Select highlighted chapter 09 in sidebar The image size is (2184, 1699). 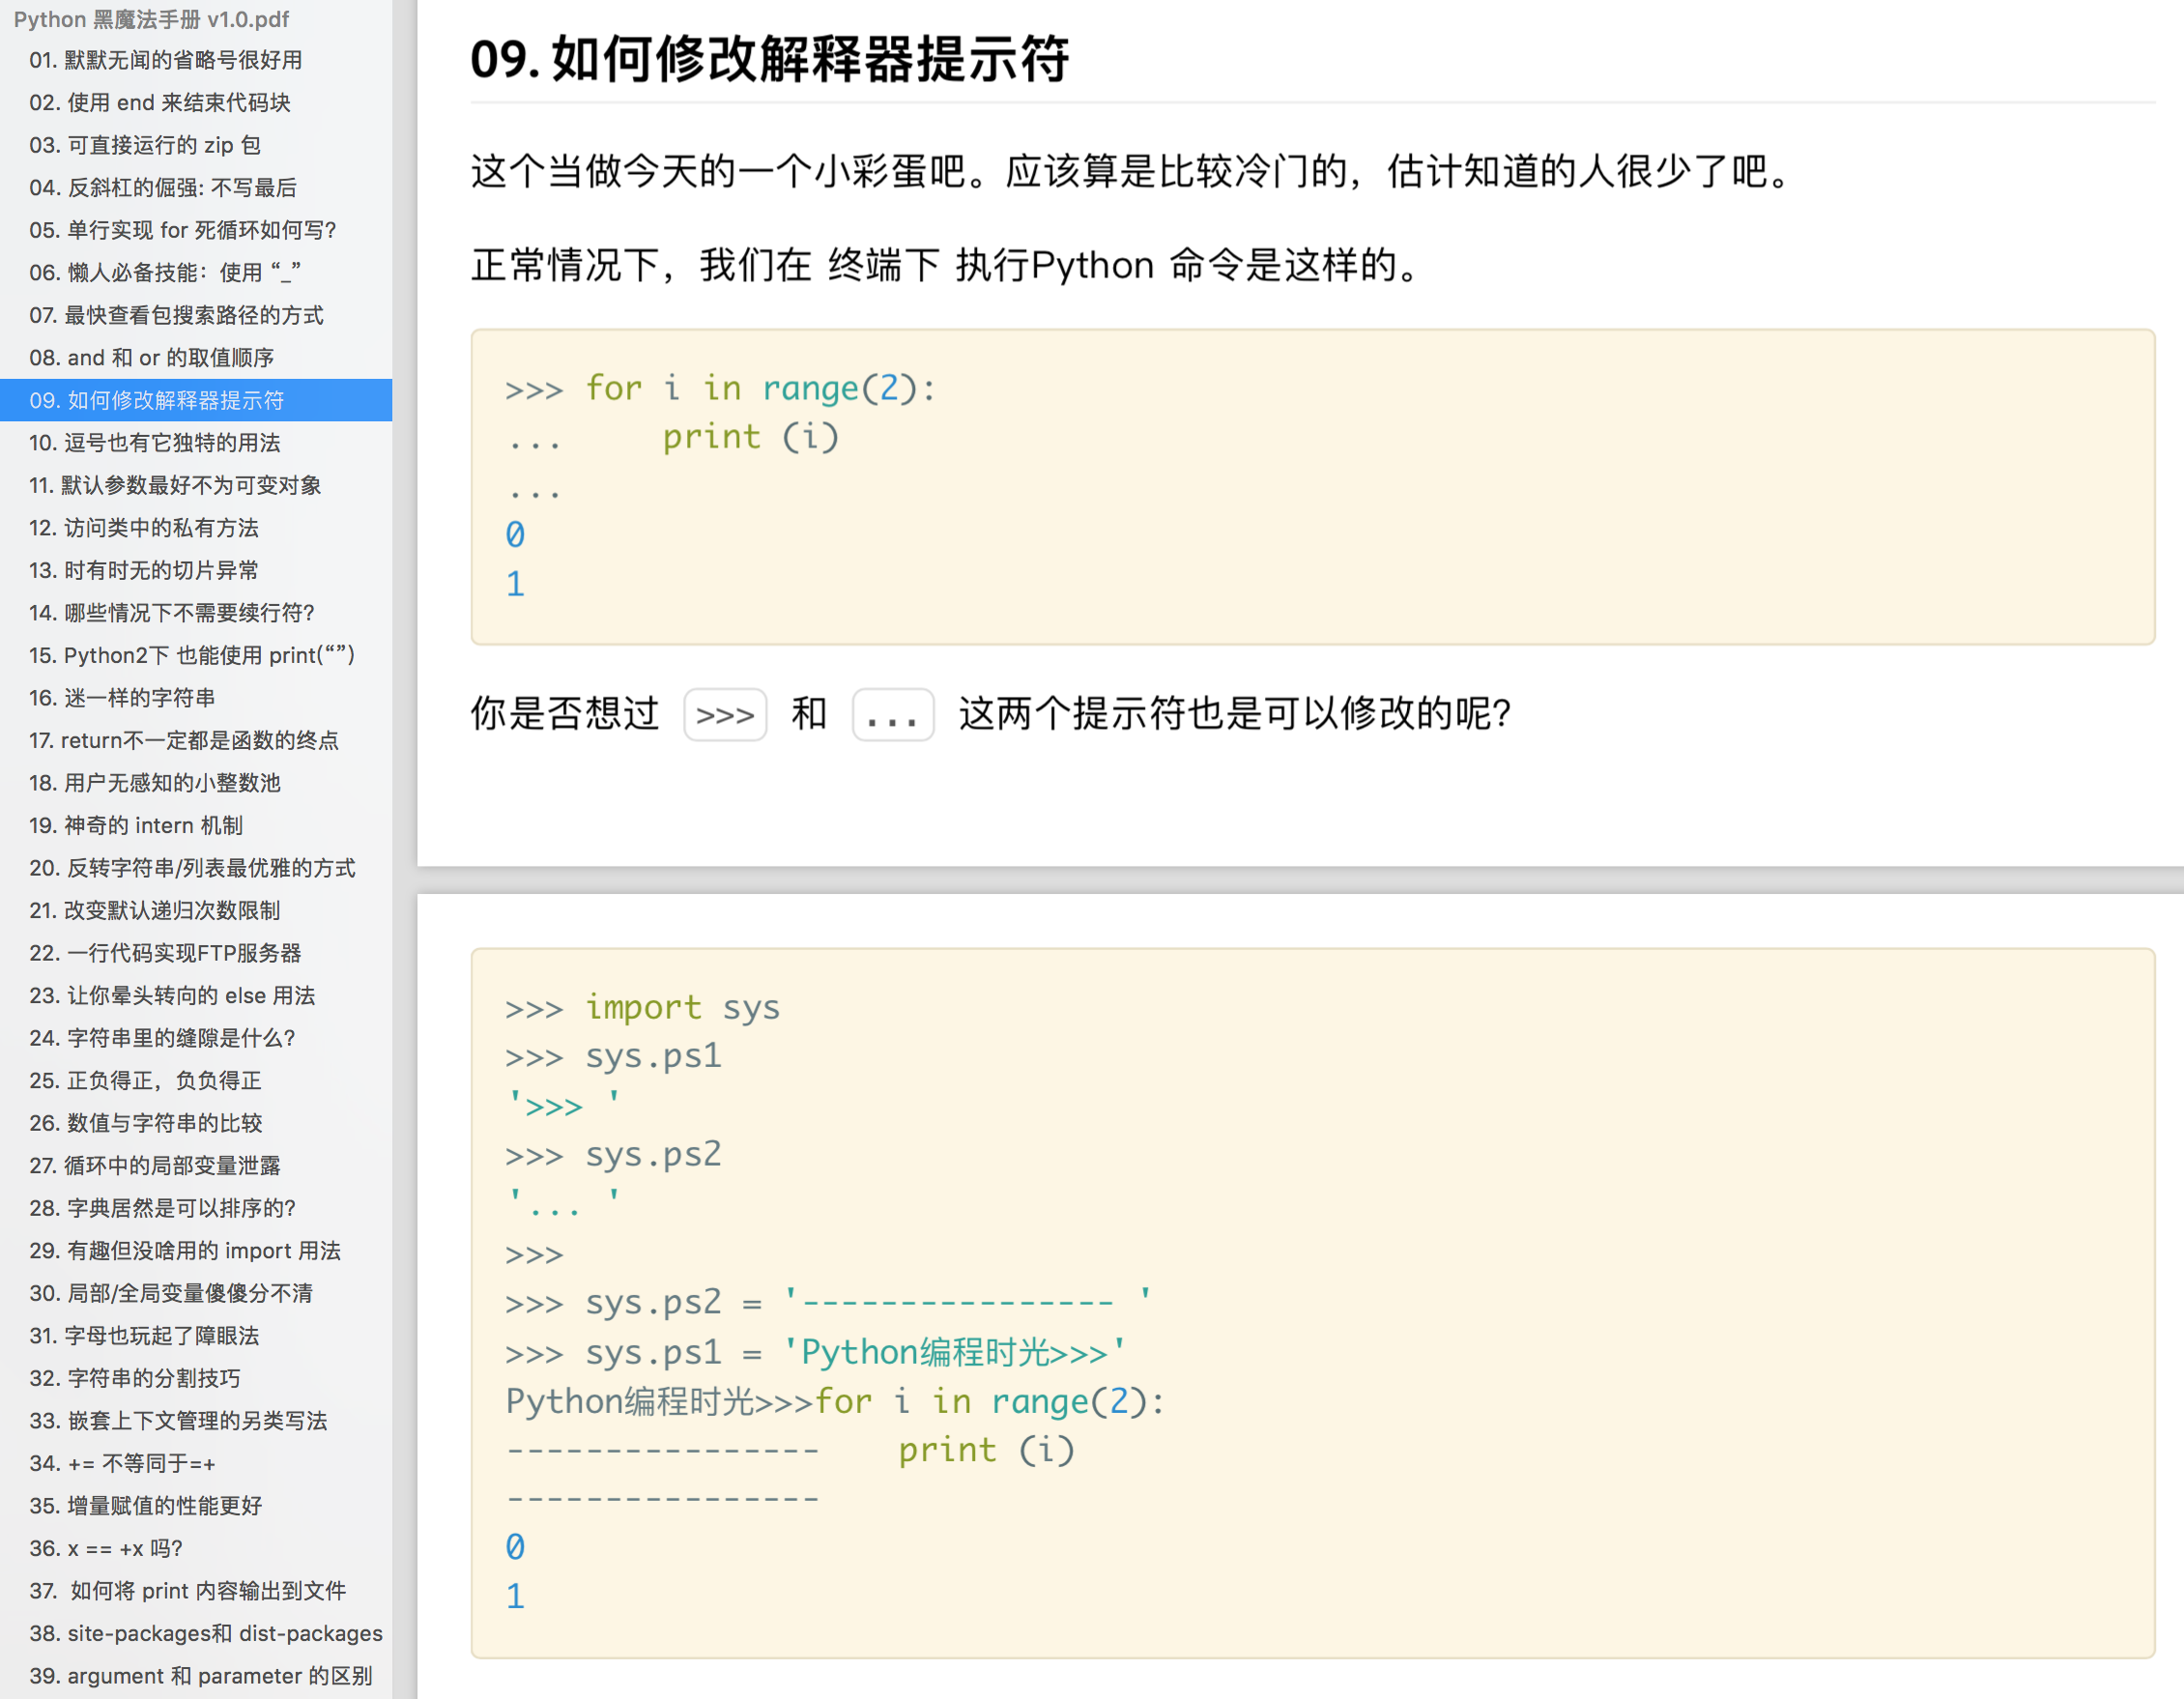point(157,400)
